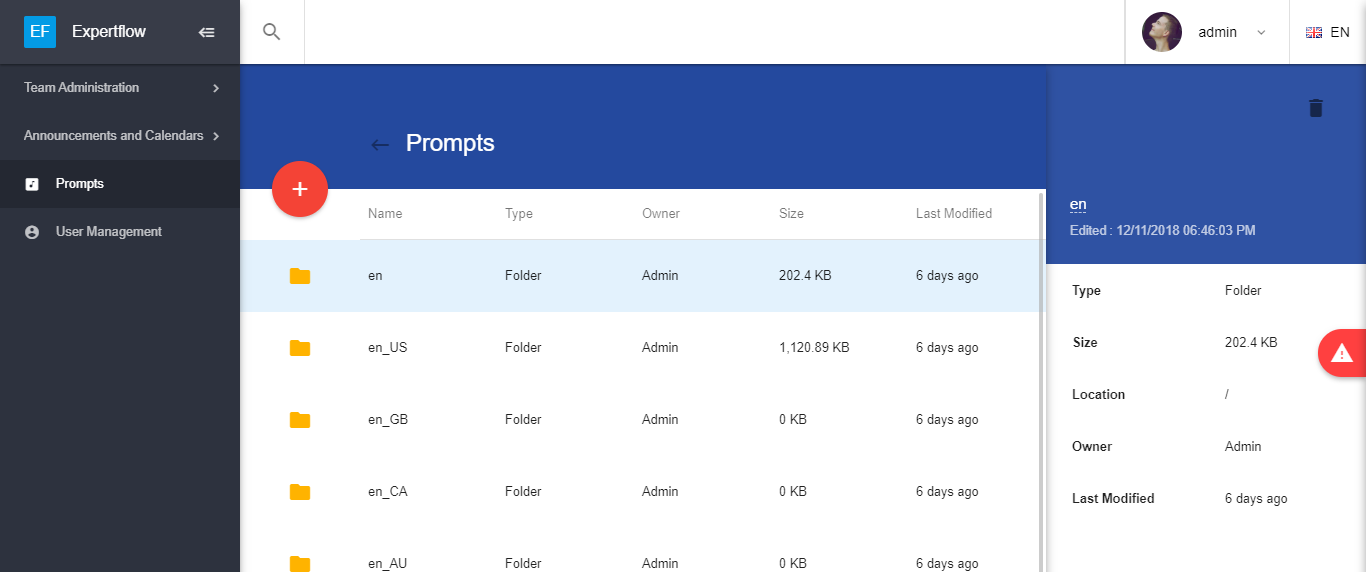Viewport: 1366px width, 572px height.
Task: Click the folder icon of en_US
Action: click(x=300, y=348)
